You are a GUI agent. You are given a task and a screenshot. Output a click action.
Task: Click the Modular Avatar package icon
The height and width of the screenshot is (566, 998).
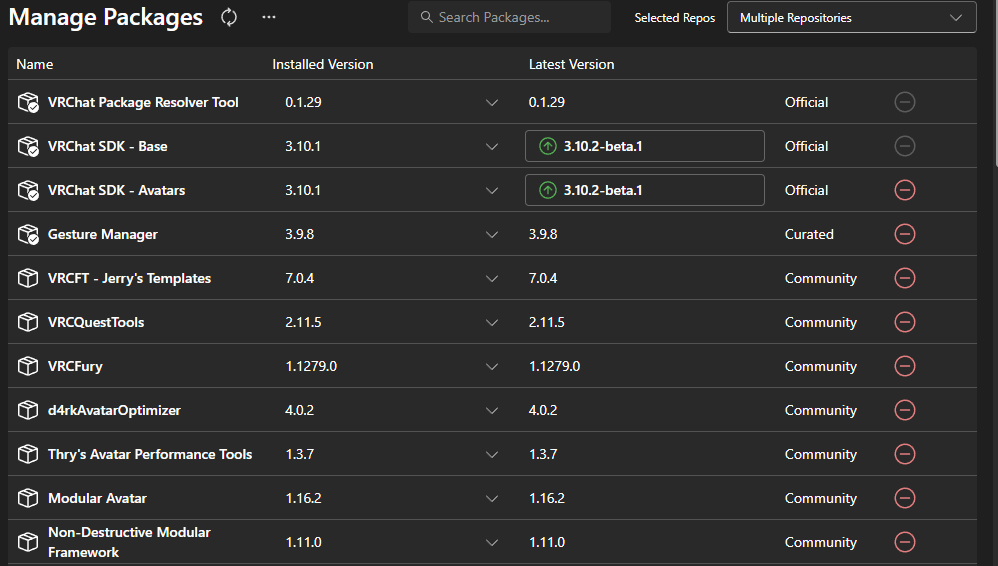[x=28, y=497]
